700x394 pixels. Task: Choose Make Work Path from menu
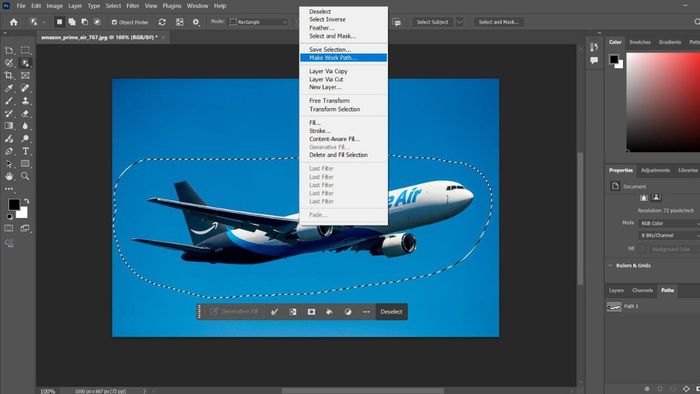[343, 58]
